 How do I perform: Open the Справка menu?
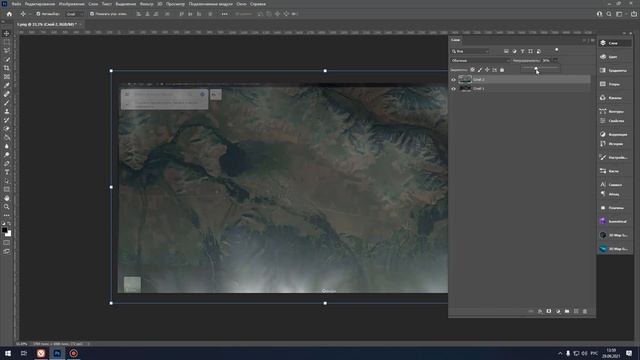pos(258,4)
